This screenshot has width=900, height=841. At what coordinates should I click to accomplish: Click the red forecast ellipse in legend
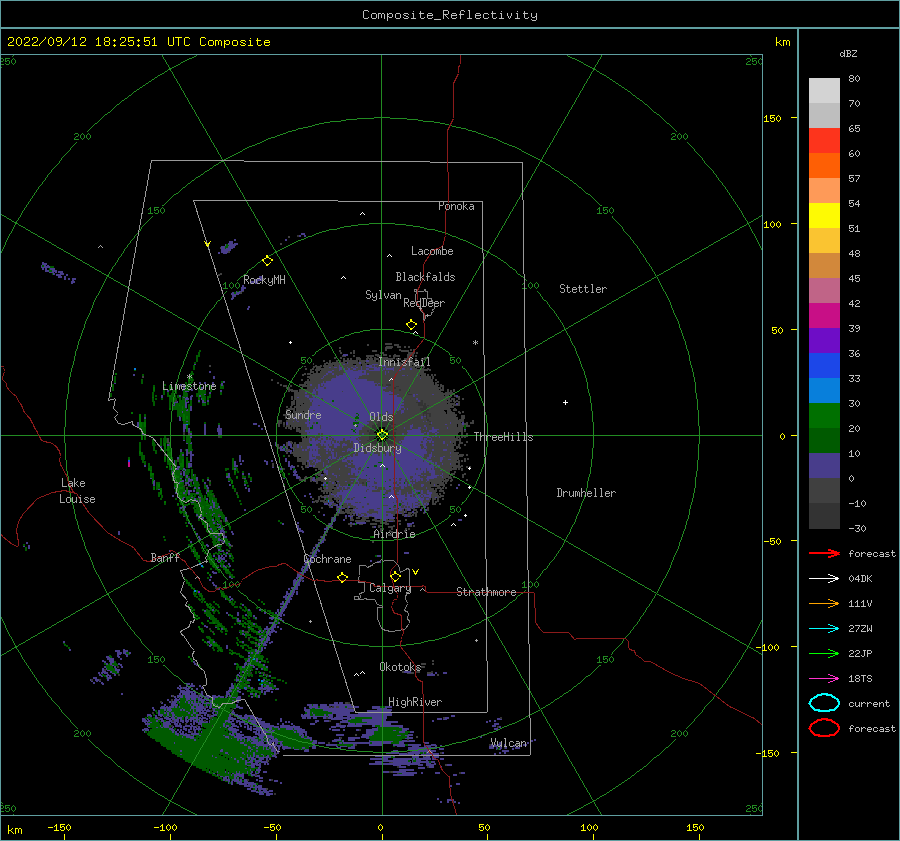pyautogui.click(x=824, y=728)
